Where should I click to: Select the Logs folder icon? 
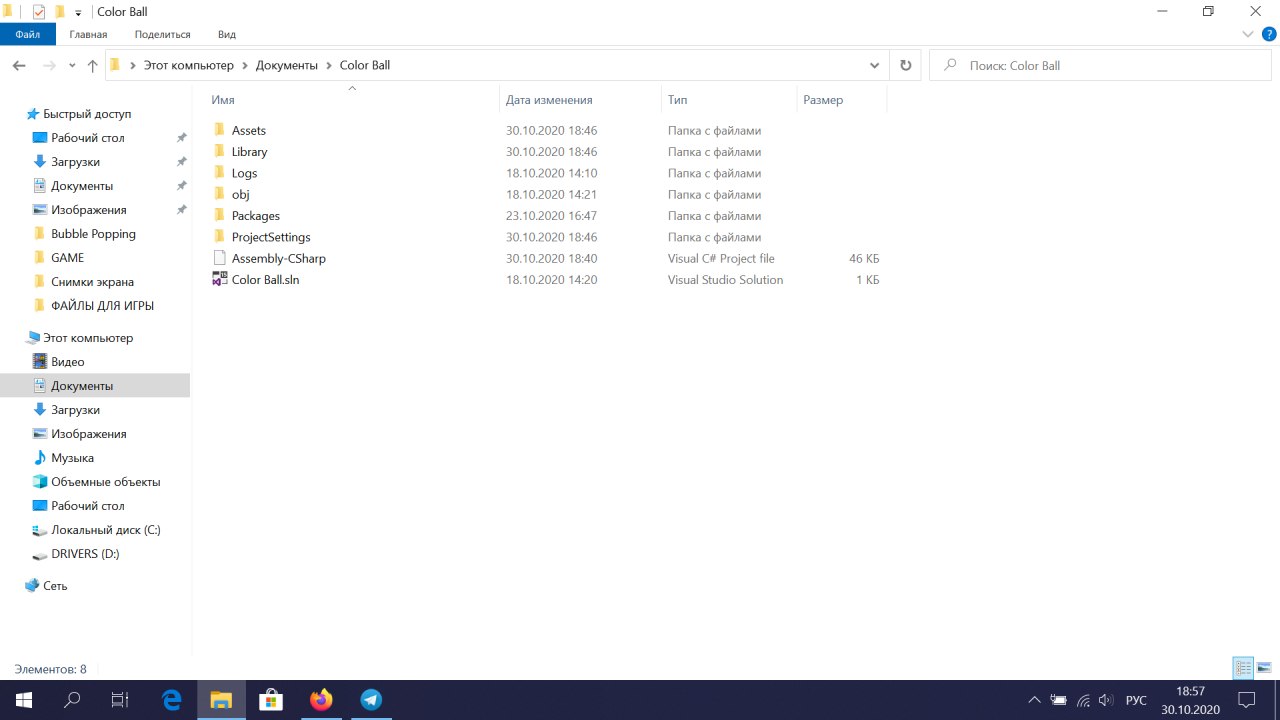tap(220, 173)
